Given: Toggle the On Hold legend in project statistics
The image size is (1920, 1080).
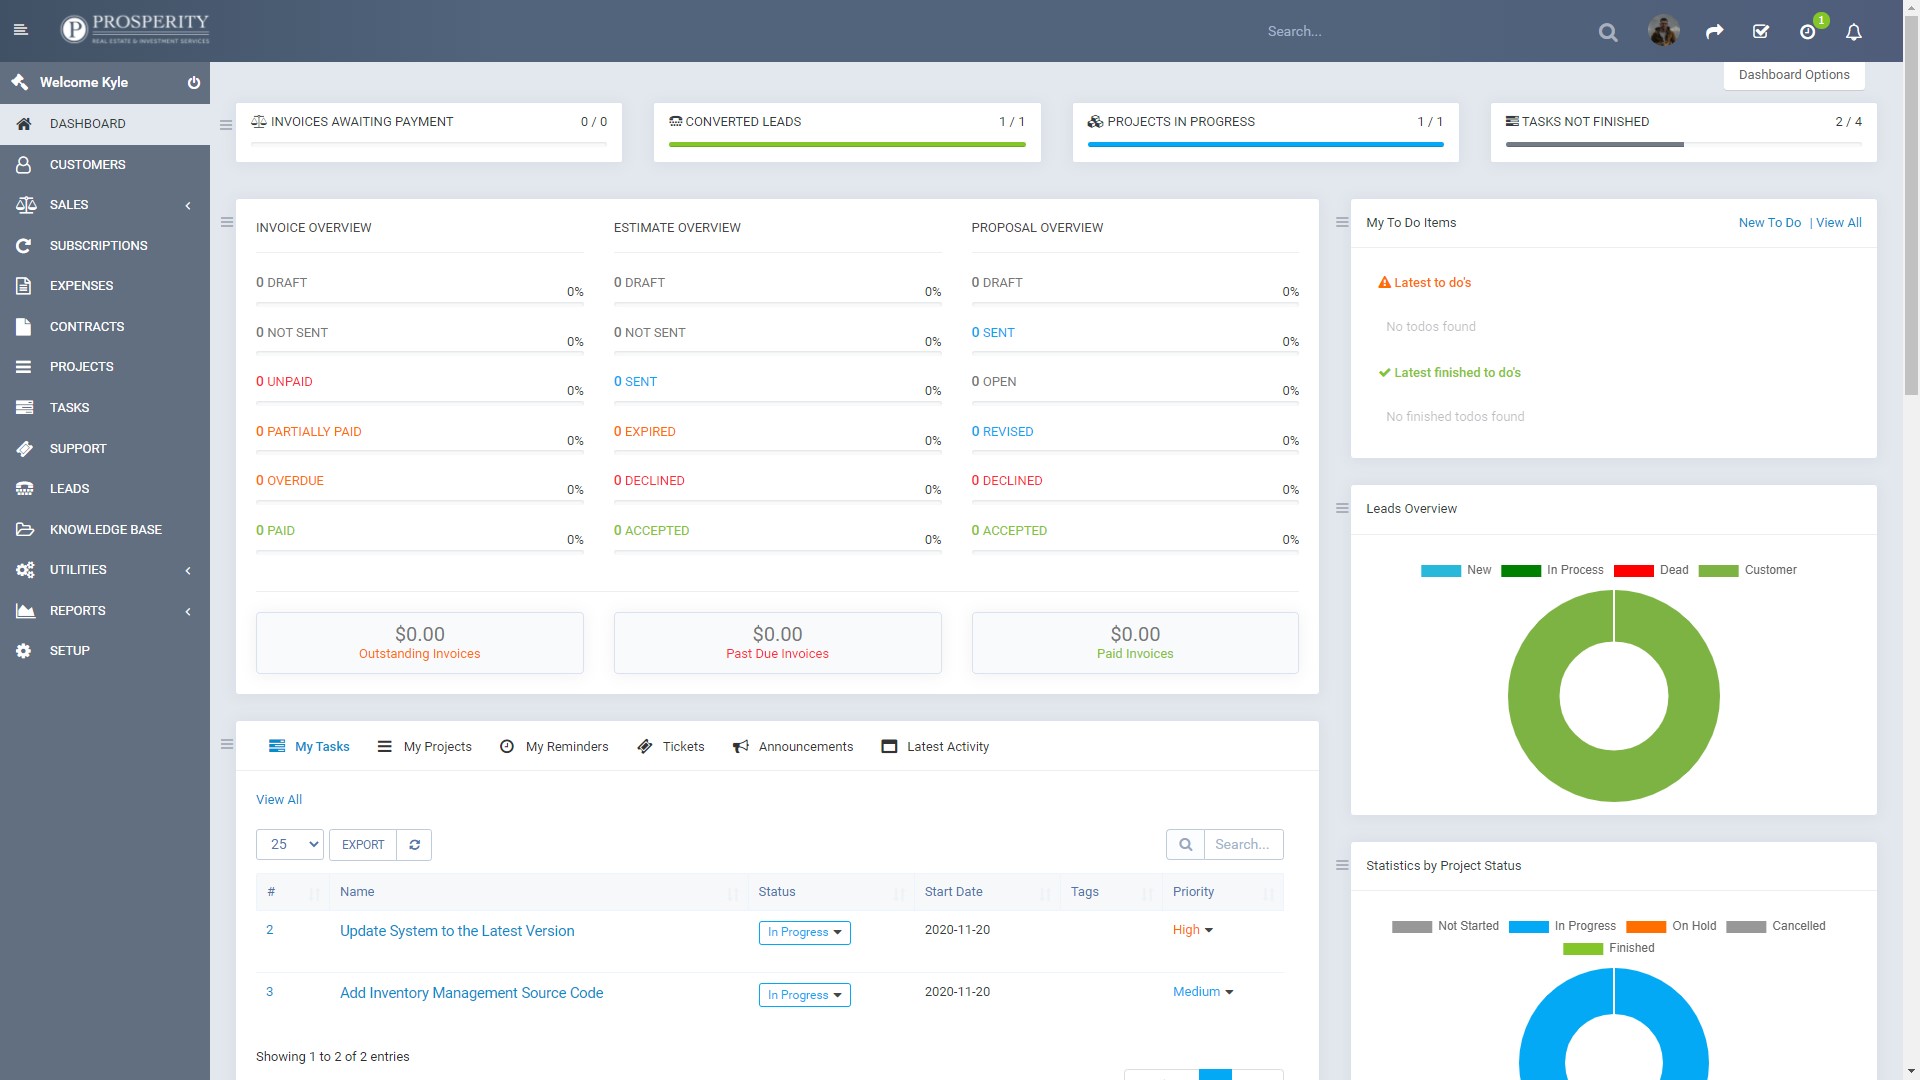Looking at the screenshot, I should pos(1670,926).
